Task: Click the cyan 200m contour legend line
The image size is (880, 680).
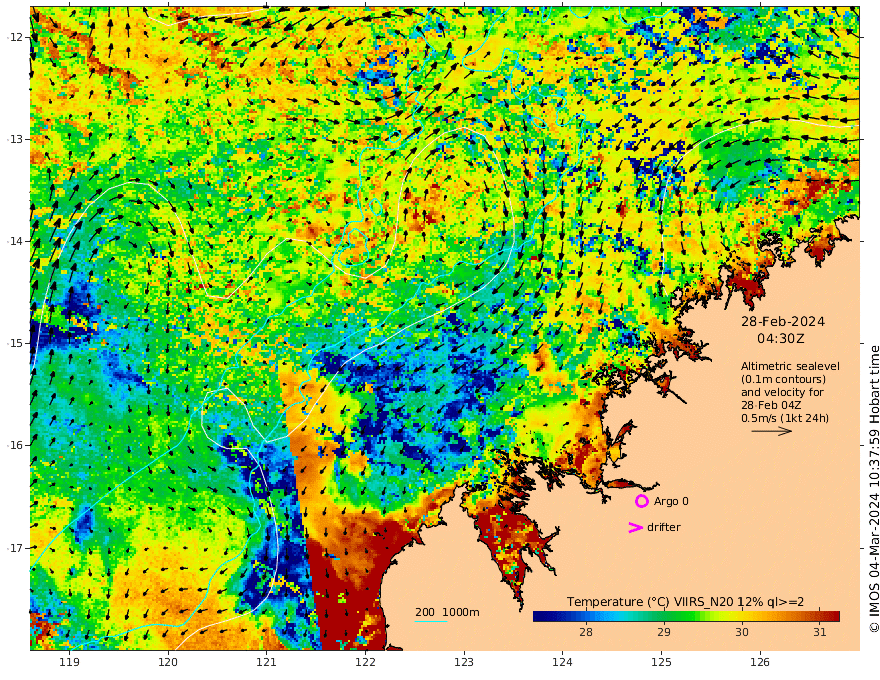Action: [430, 621]
